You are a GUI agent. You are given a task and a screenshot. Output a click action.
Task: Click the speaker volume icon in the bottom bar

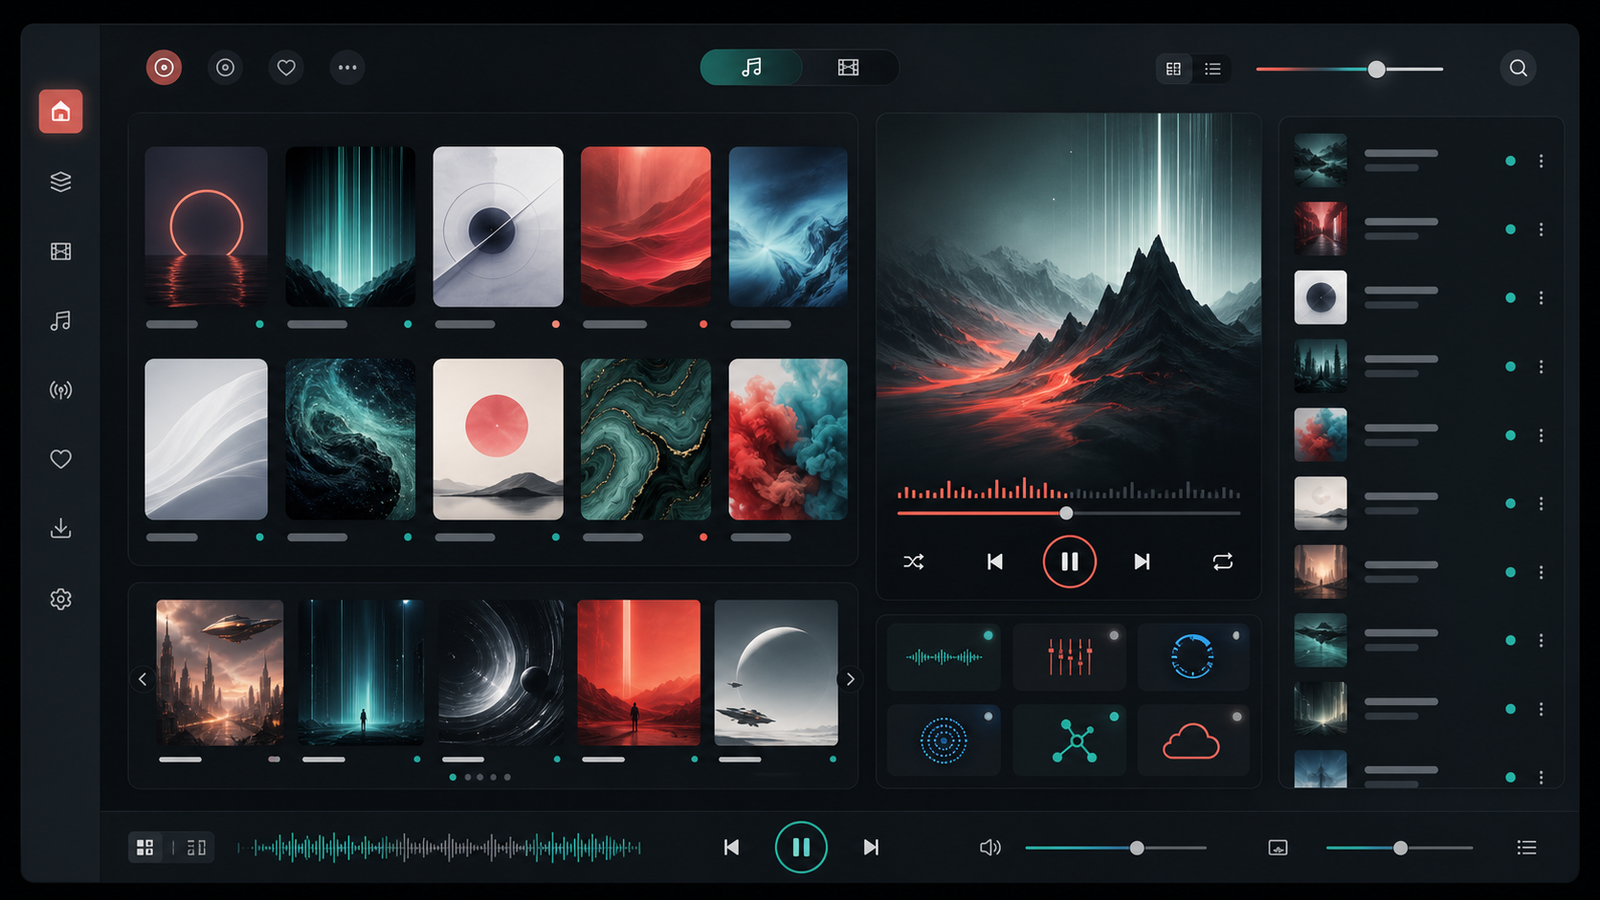point(990,848)
